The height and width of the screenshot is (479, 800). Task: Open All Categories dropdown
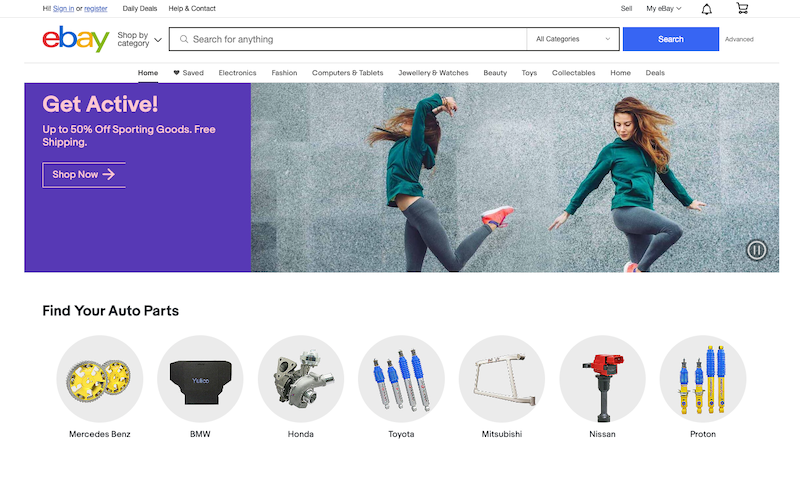[573, 39]
